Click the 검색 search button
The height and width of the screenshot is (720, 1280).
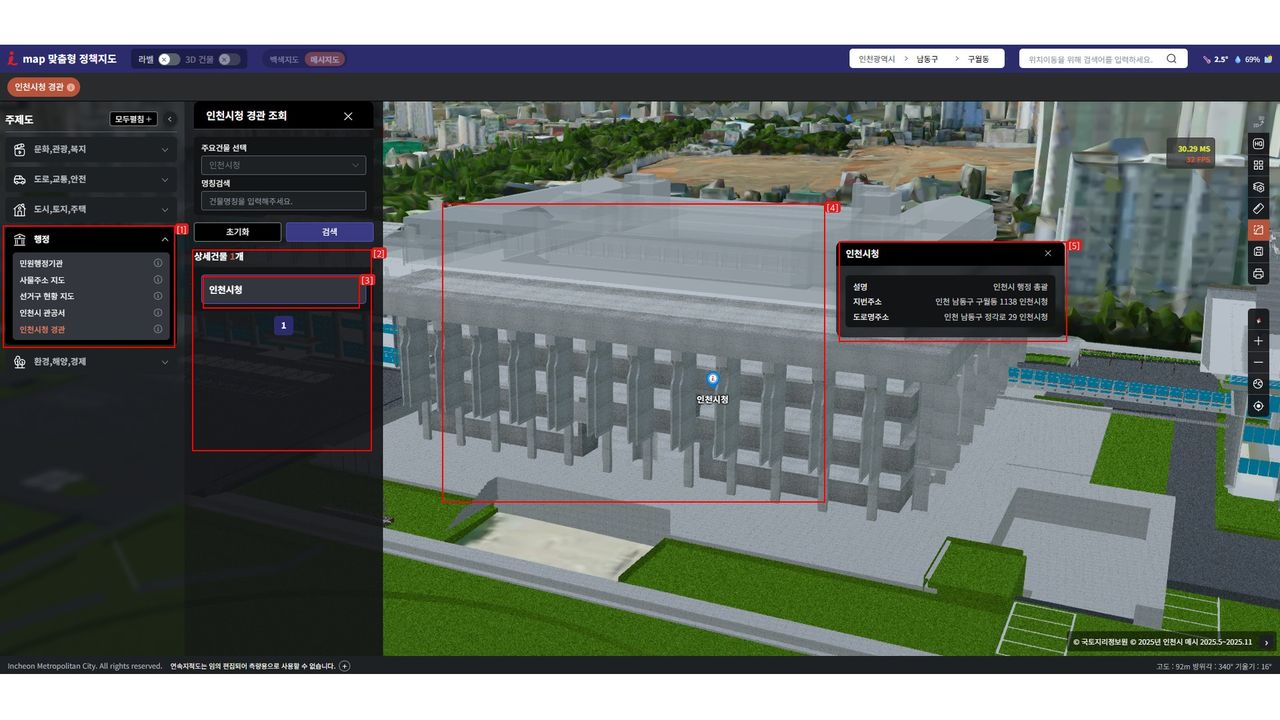tap(329, 231)
